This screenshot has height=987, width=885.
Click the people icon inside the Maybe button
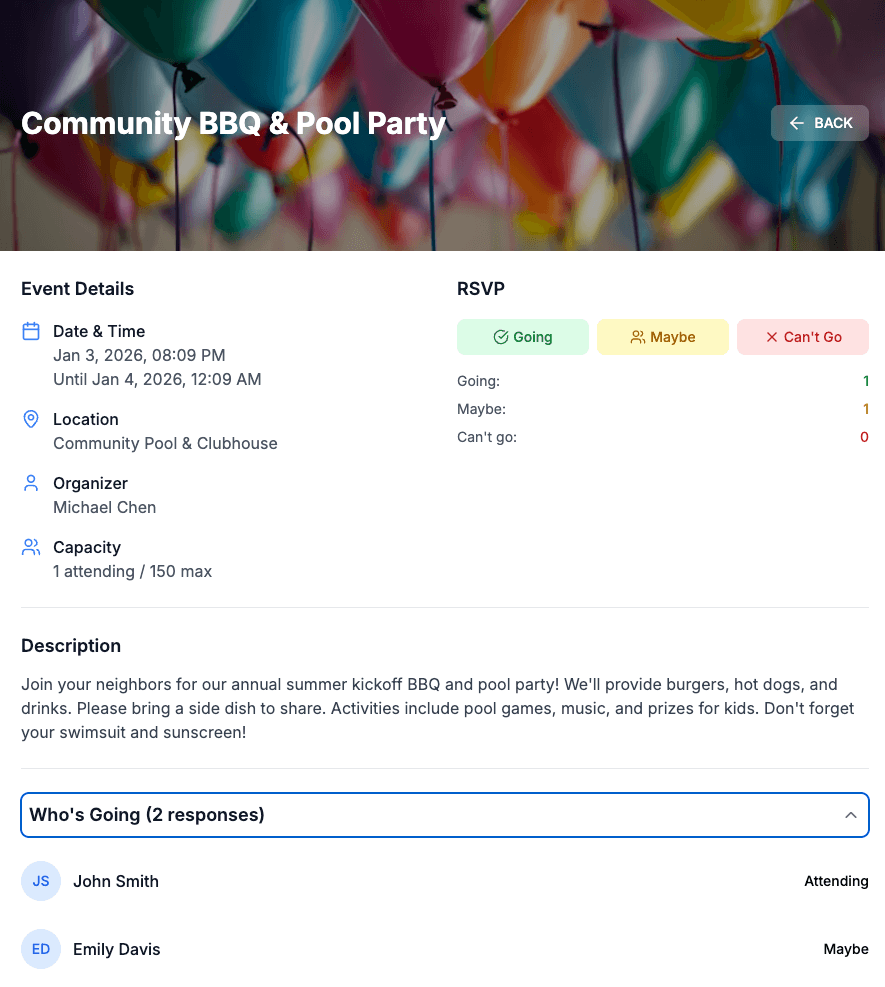637,337
